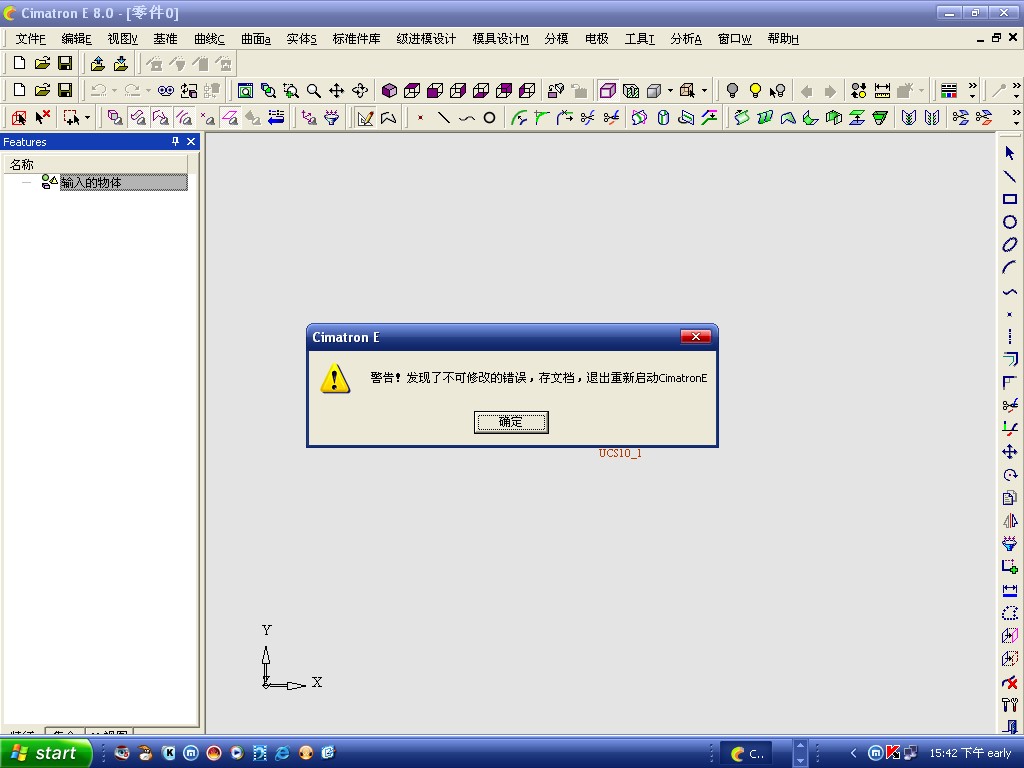Select the point tool in curve toolbar
Viewport: 1024px width, 768px height.
421,118
